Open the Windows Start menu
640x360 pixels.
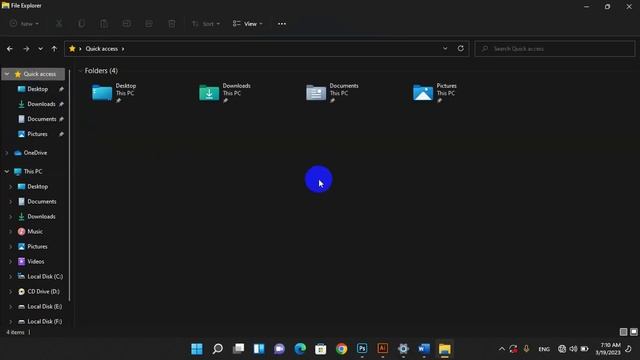coord(197,349)
